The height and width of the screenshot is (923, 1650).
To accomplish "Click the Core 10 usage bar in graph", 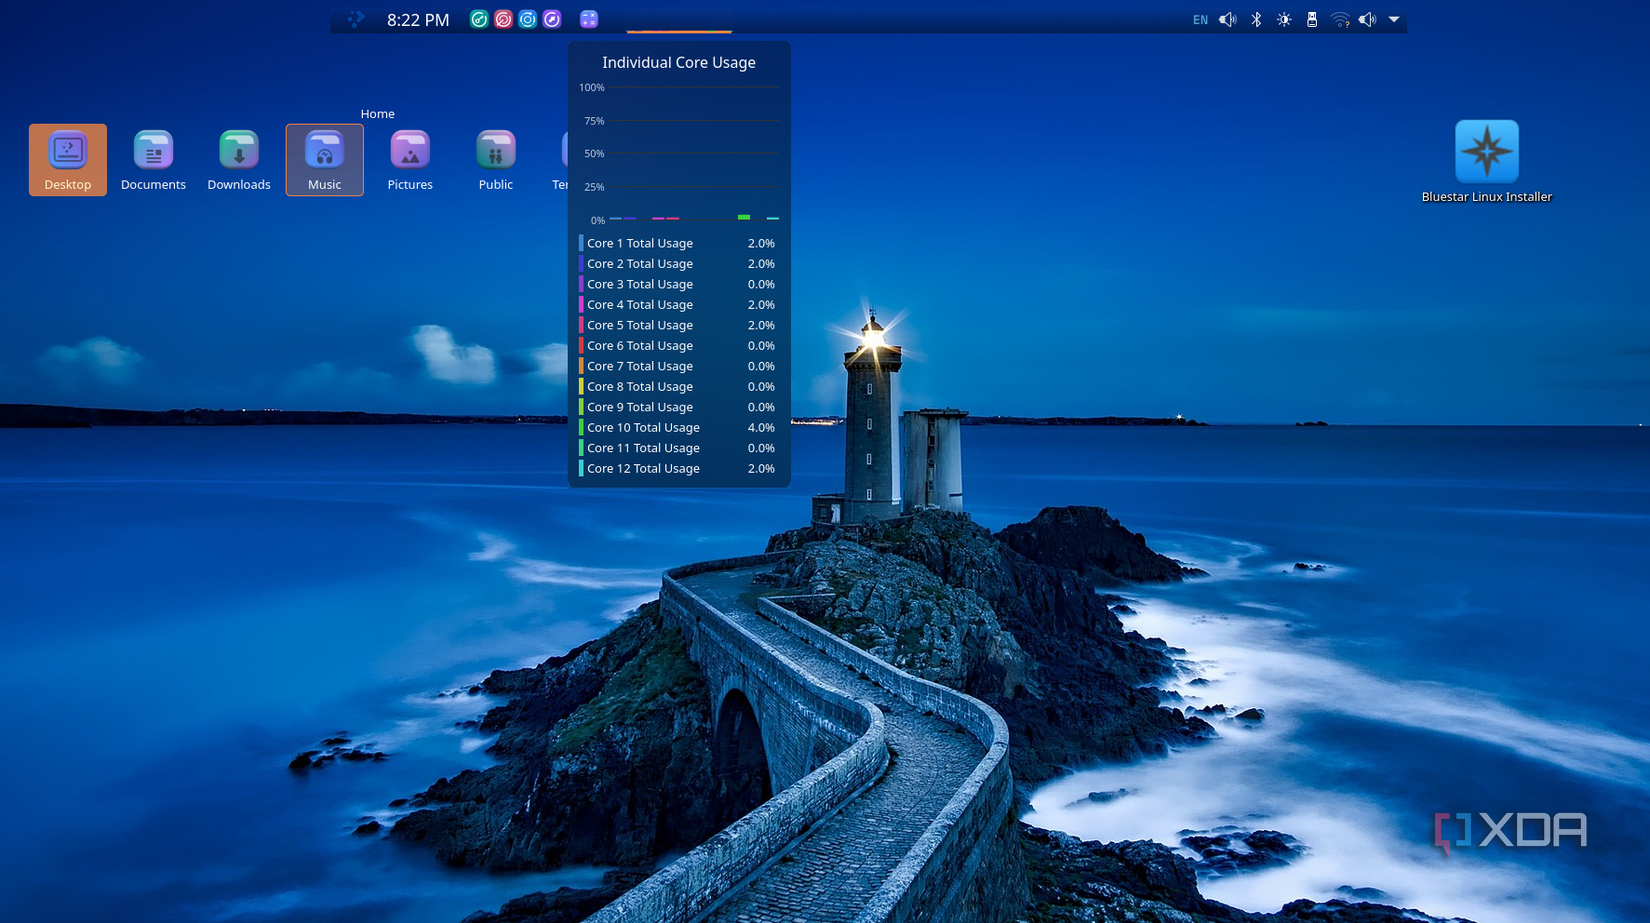I will coord(743,215).
